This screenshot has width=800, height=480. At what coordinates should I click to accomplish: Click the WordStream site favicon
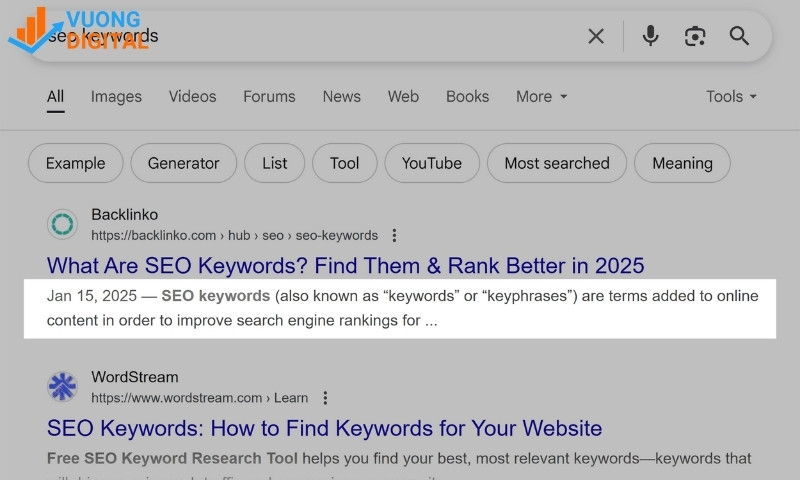[x=62, y=386]
